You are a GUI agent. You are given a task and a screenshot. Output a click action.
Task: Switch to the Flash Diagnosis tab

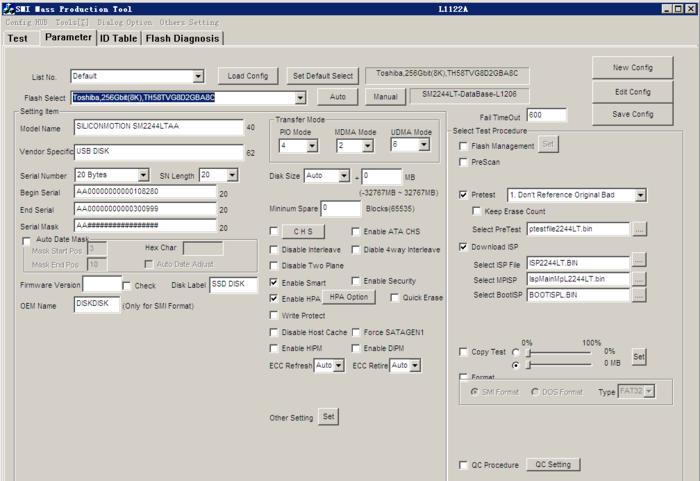click(182, 38)
